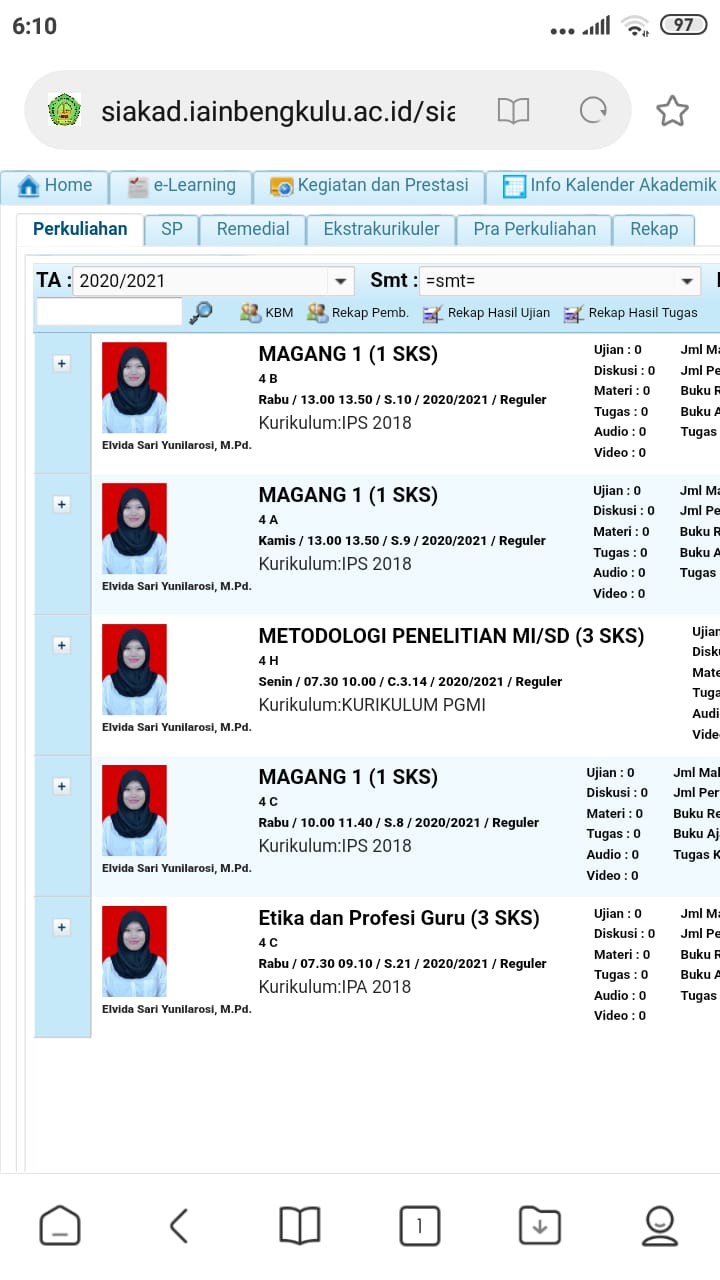Open reader mode book icon
The width and height of the screenshot is (720, 1280).
click(x=513, y=110)
